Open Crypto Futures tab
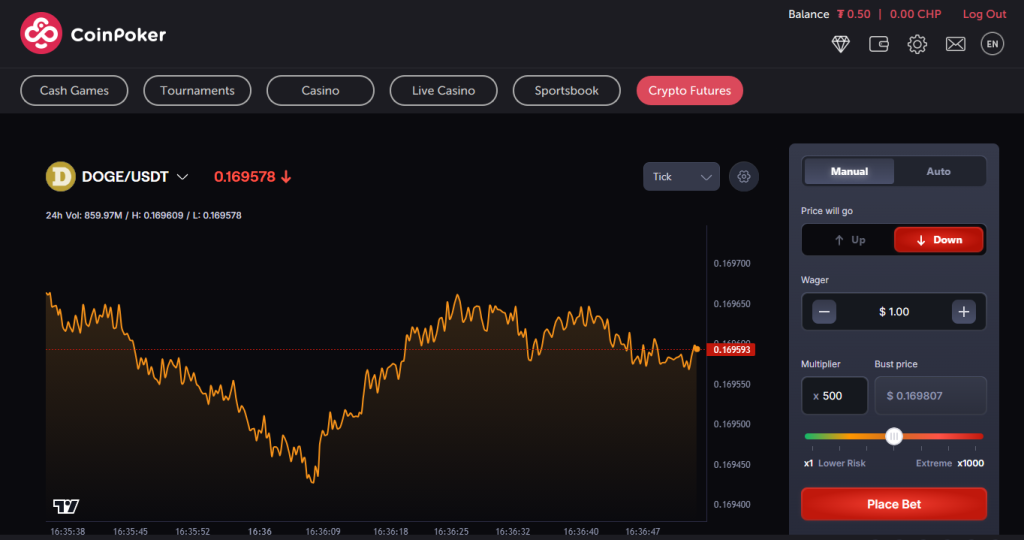1024x540 pixels. (x=690, y=90)
